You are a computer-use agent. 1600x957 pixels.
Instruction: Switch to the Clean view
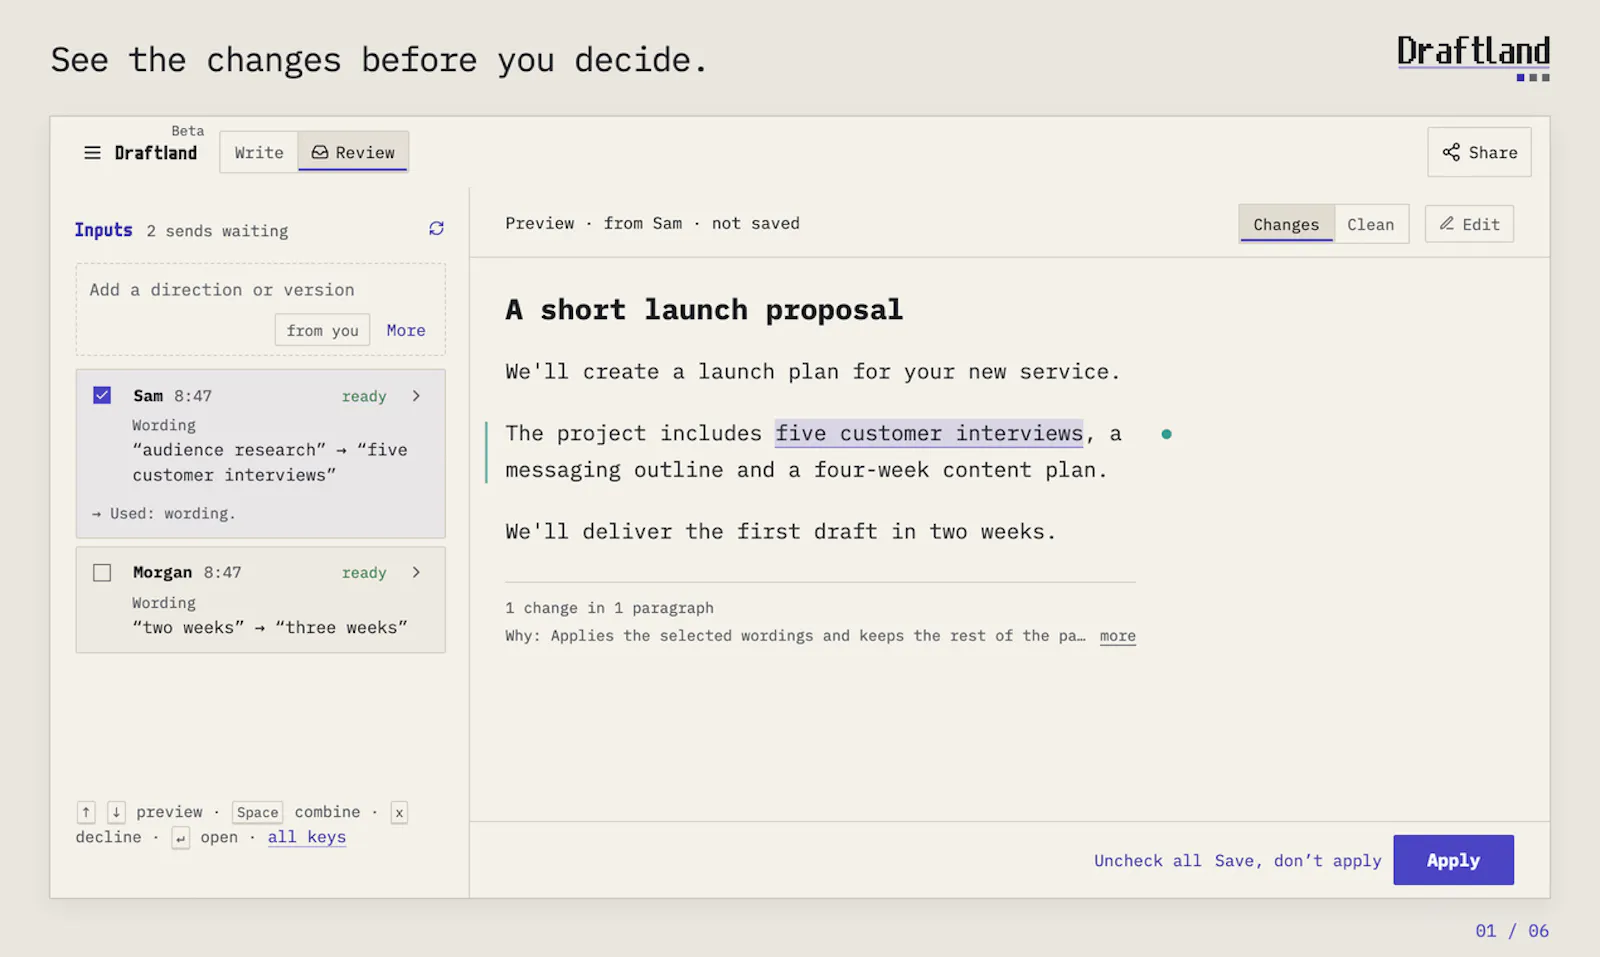(x=1371, y=224)
